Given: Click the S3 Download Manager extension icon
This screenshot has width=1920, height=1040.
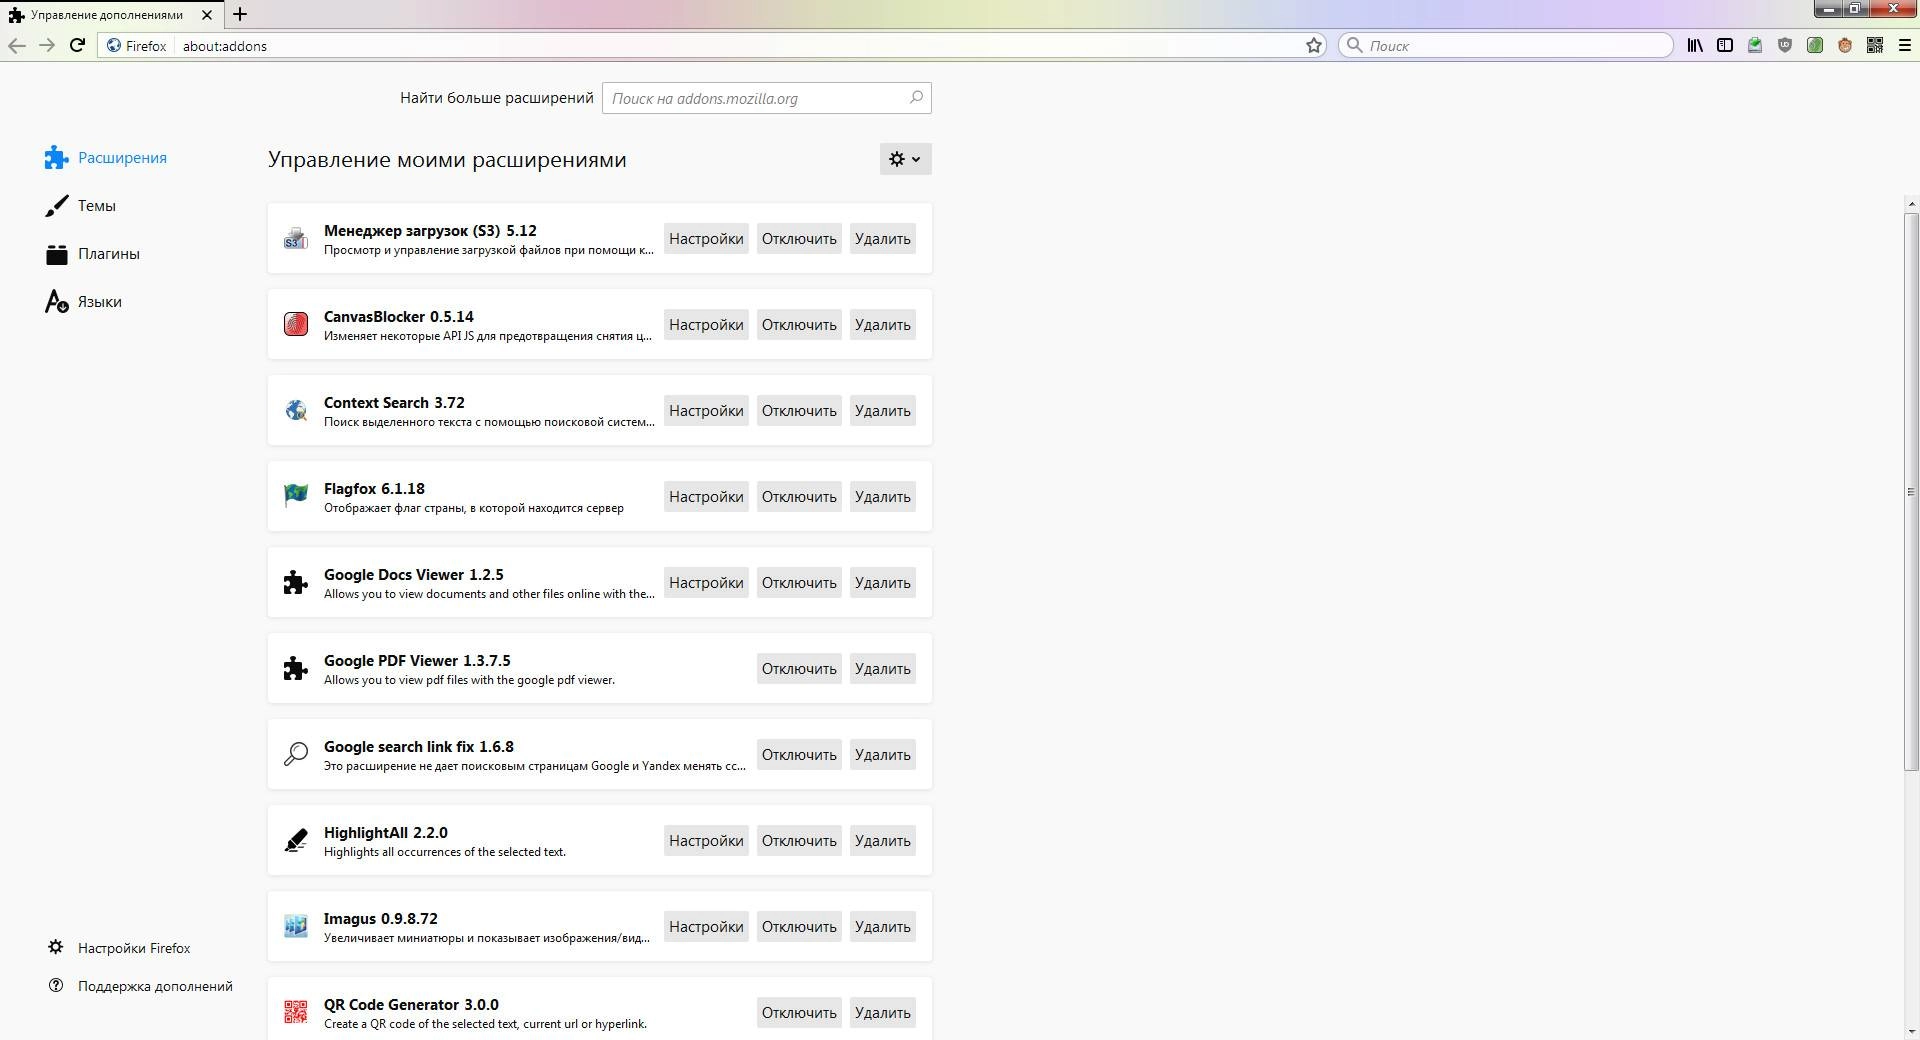Looking at the screenshot, I should coord(295,238).
